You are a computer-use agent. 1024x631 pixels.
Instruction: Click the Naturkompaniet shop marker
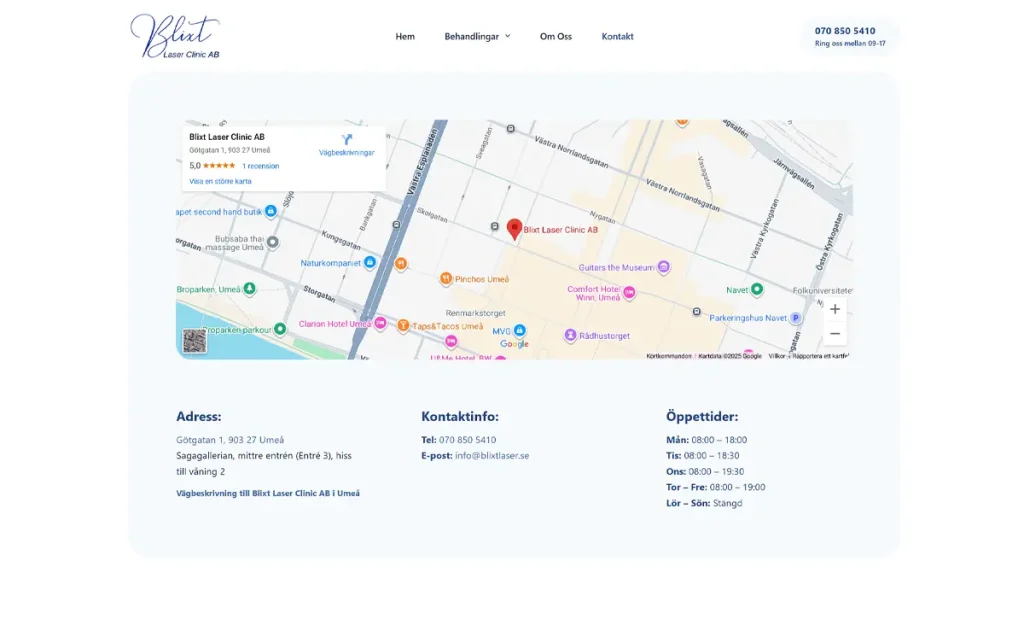click(x=369, y=262)
